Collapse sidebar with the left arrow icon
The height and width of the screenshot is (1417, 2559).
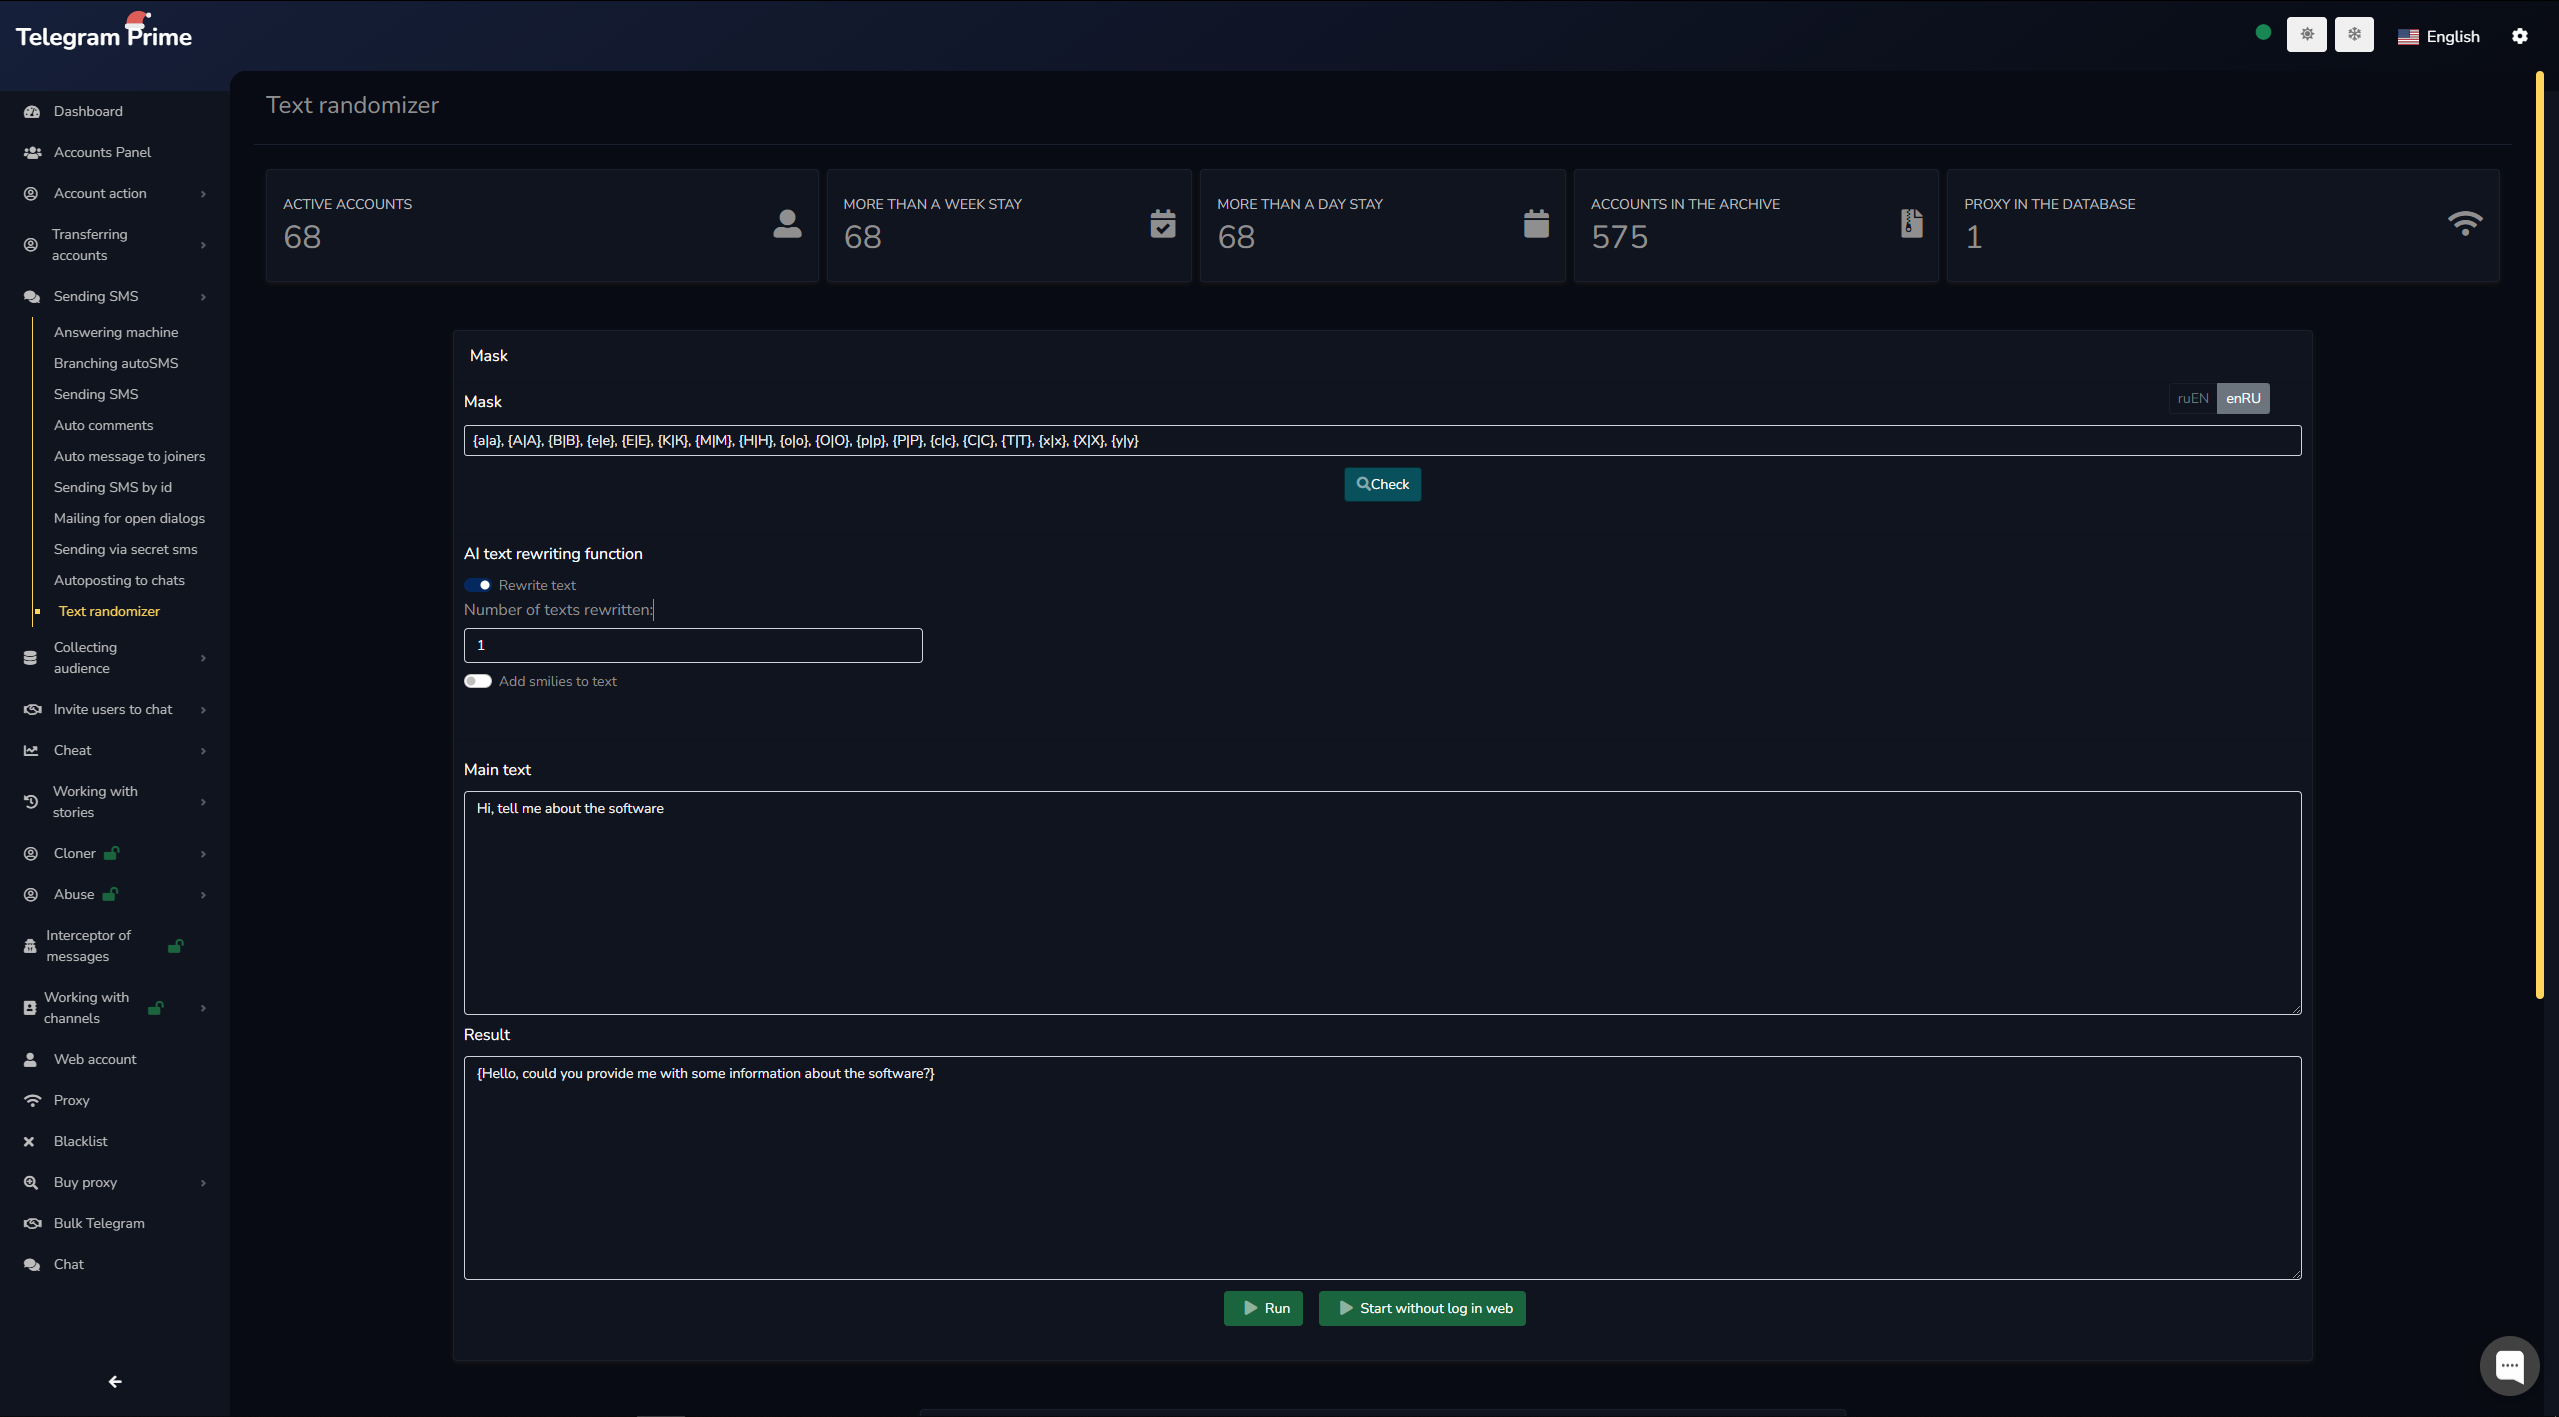115,1381
